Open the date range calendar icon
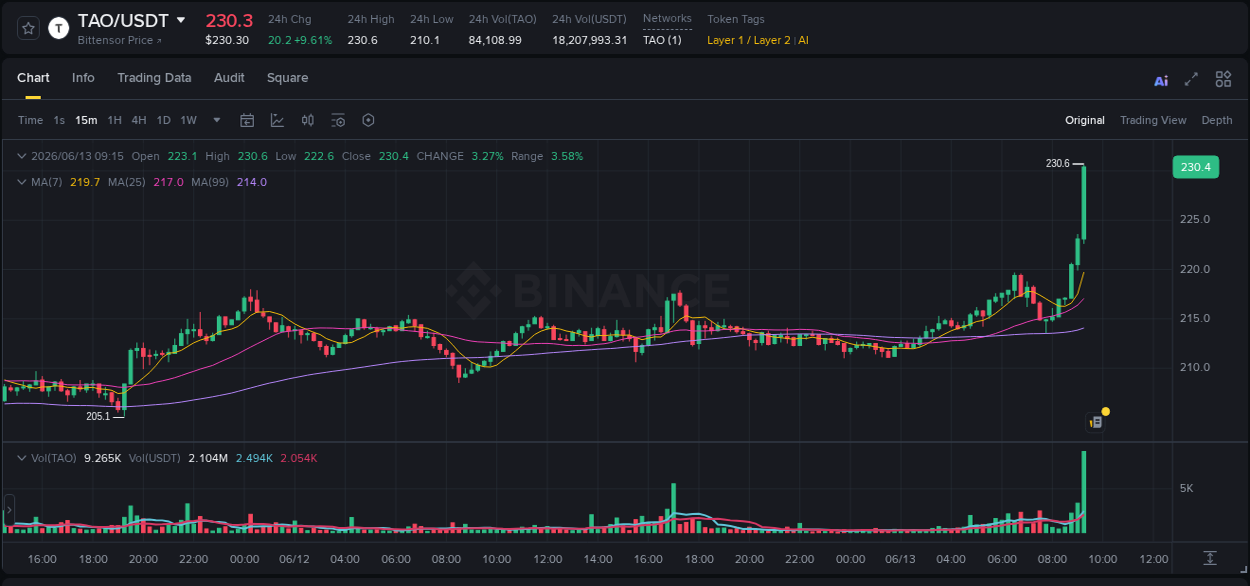Image resolution: width=1250 pixels, height=586 pixels. [x=247, y=120]
